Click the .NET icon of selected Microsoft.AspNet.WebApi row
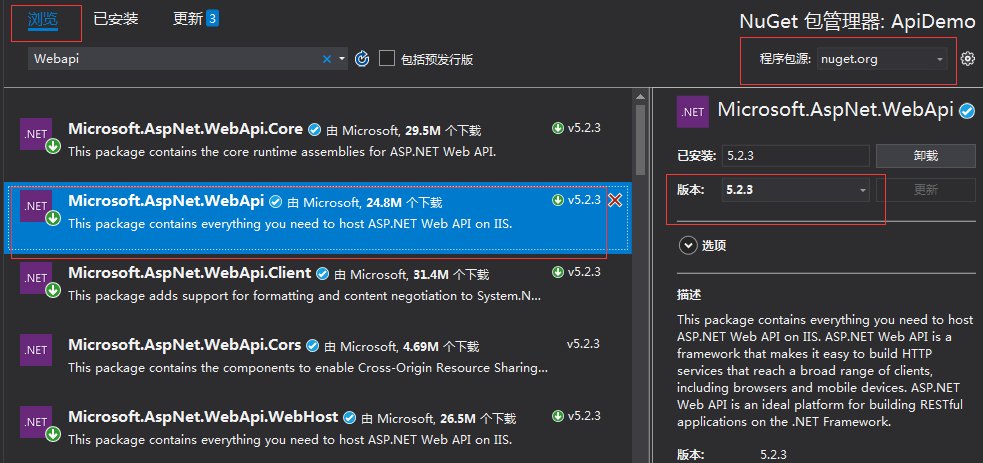The width and height of the screenshot is (983, 463). click(36, 206)
